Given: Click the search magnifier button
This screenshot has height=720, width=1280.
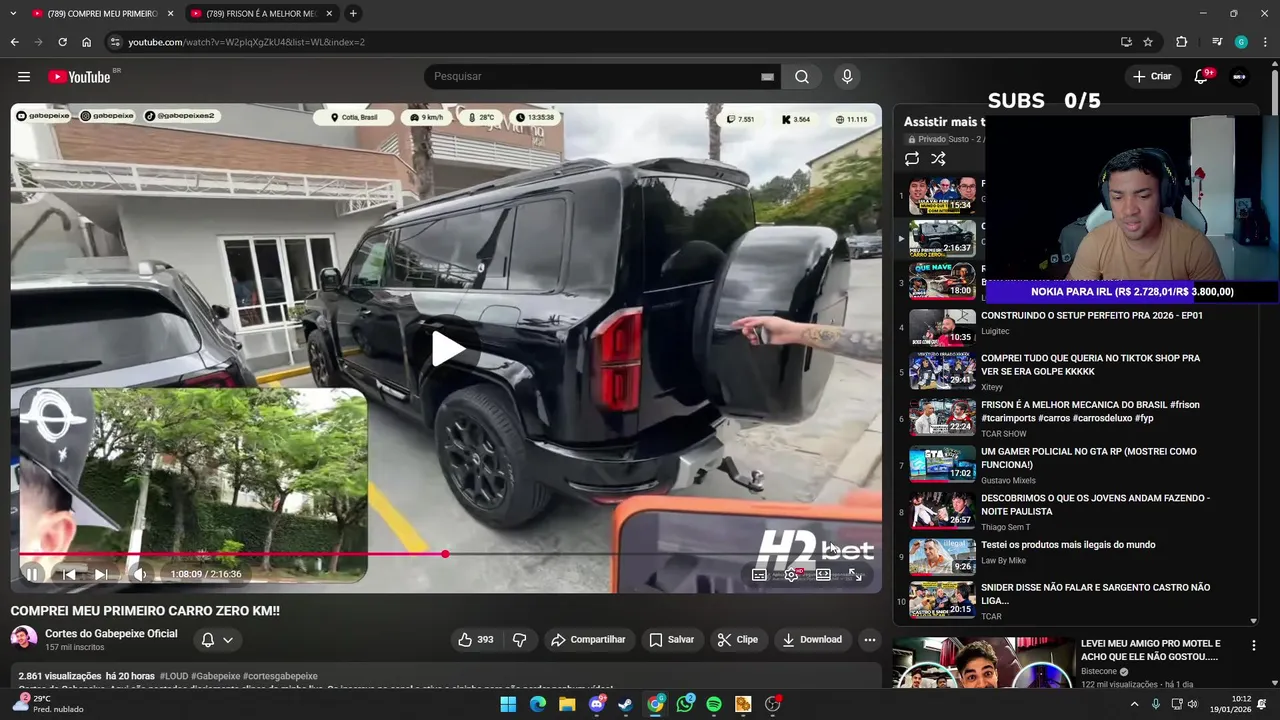Looking at the screenshot, I should pyautogui.click(x=802, y=77).
